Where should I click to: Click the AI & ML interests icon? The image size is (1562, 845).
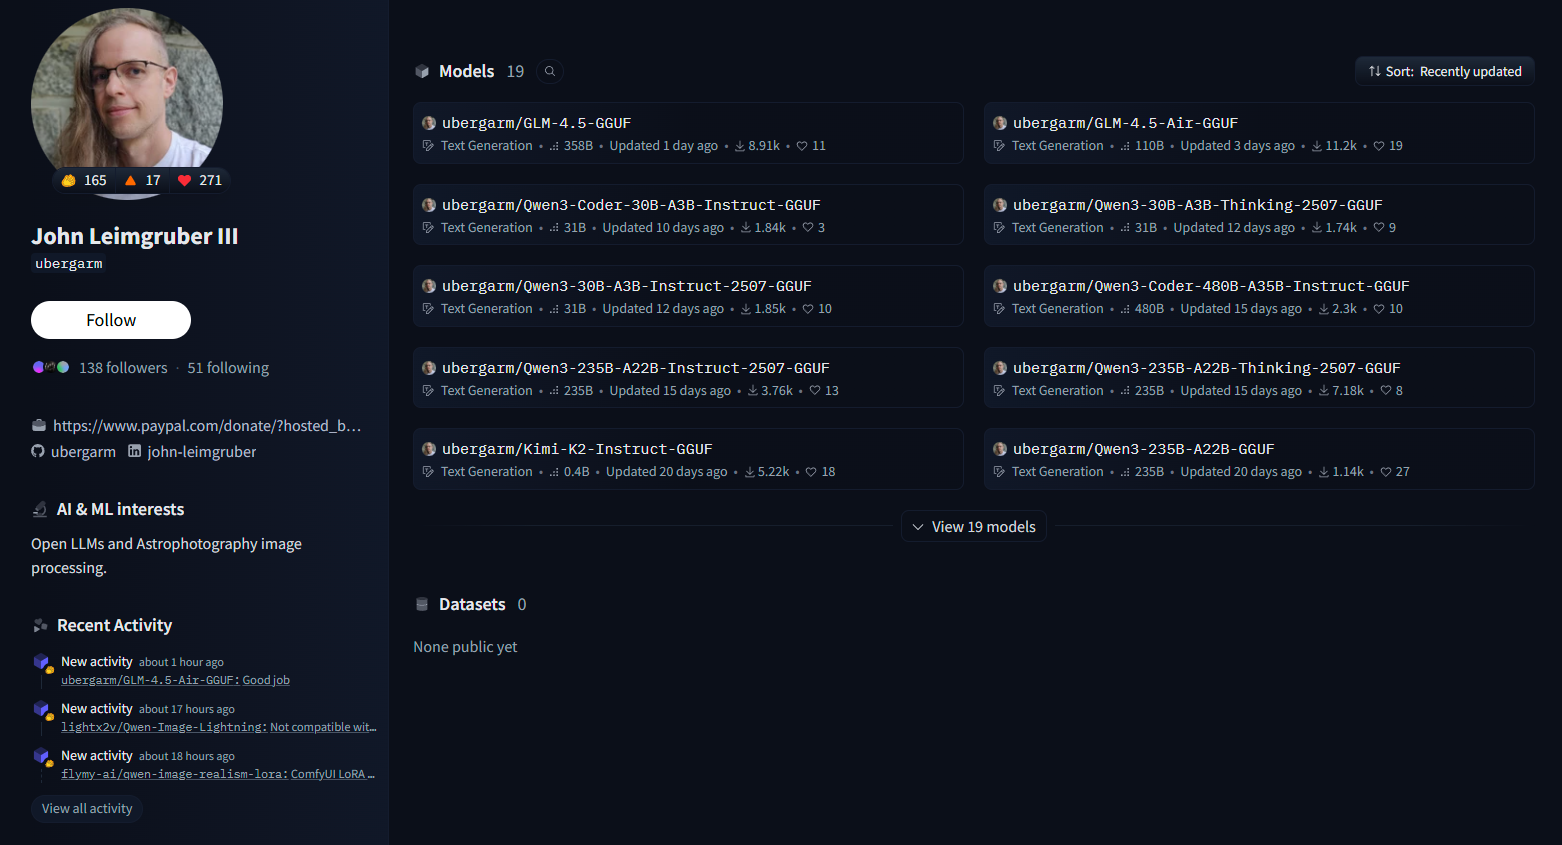pyautogui.click(x=40, y=509)
